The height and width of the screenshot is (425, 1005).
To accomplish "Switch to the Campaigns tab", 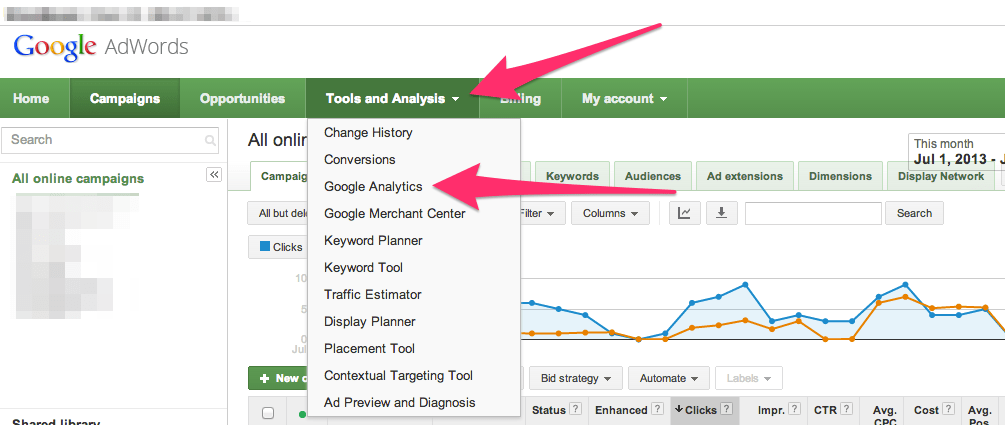I will click(125, 99).
